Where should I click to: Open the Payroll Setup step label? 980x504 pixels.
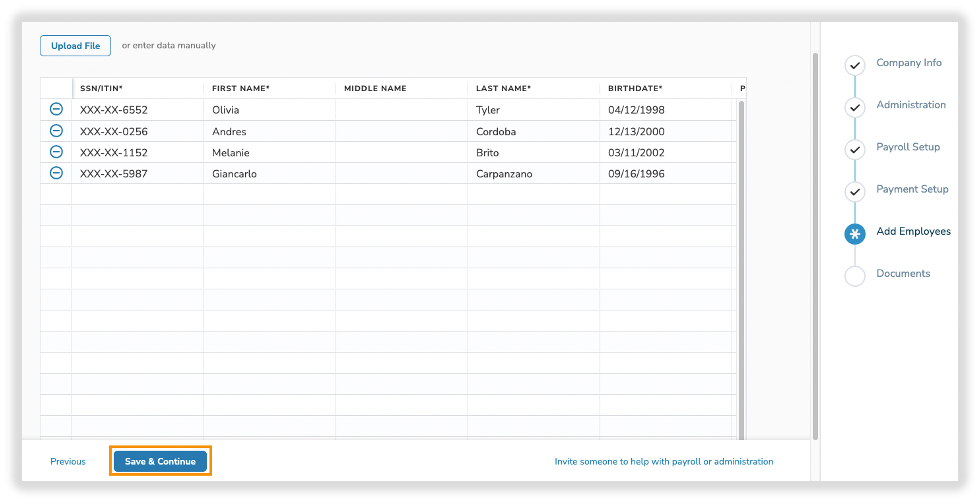(907, 147)
